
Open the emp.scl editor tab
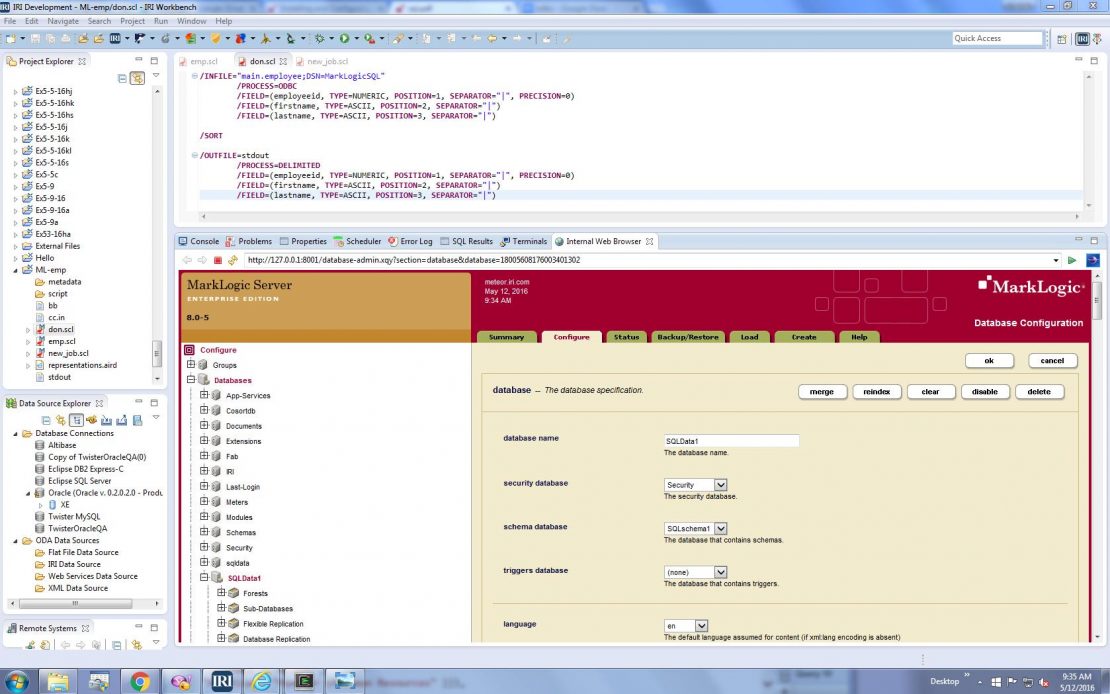[198, 62]
